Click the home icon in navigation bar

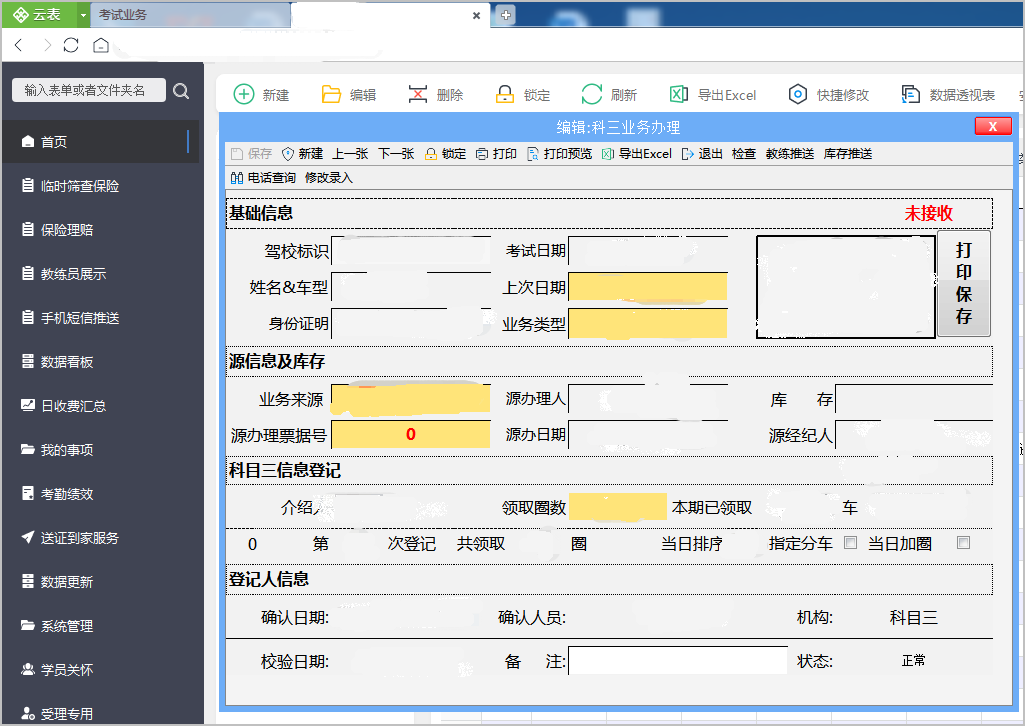101,45
